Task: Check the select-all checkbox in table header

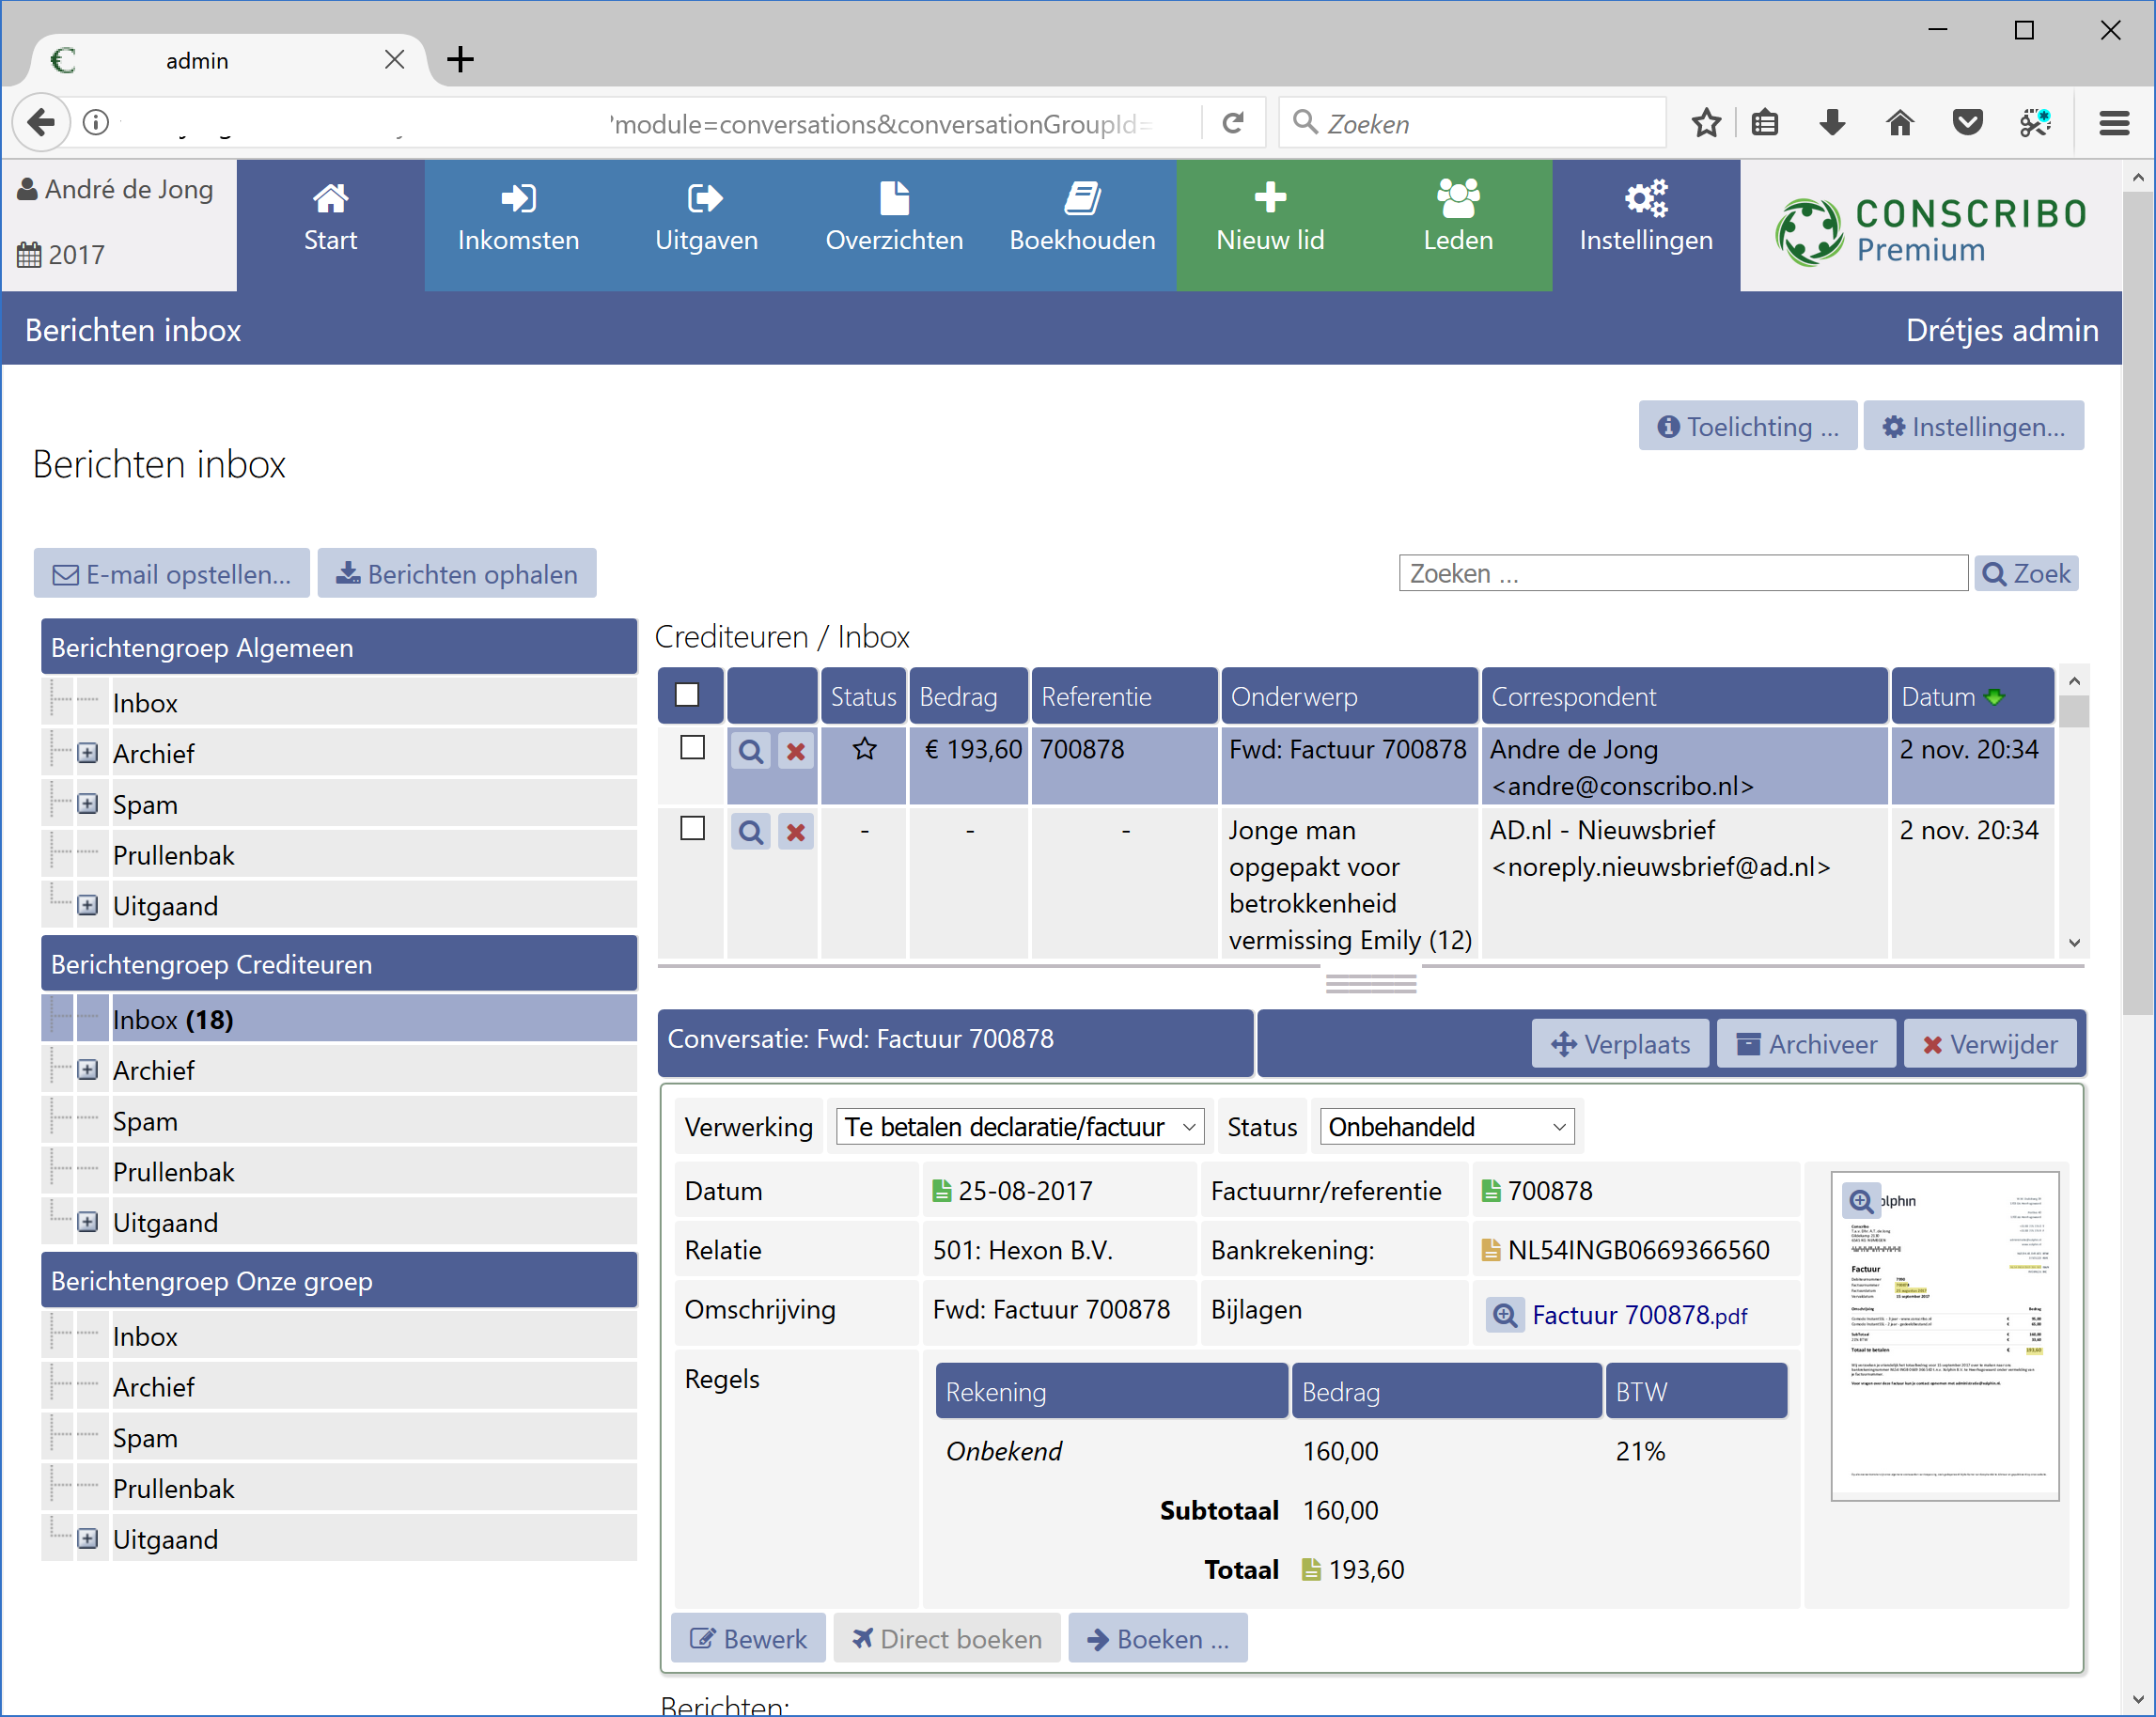Action: pyautogui.click(x=687, y=695)
